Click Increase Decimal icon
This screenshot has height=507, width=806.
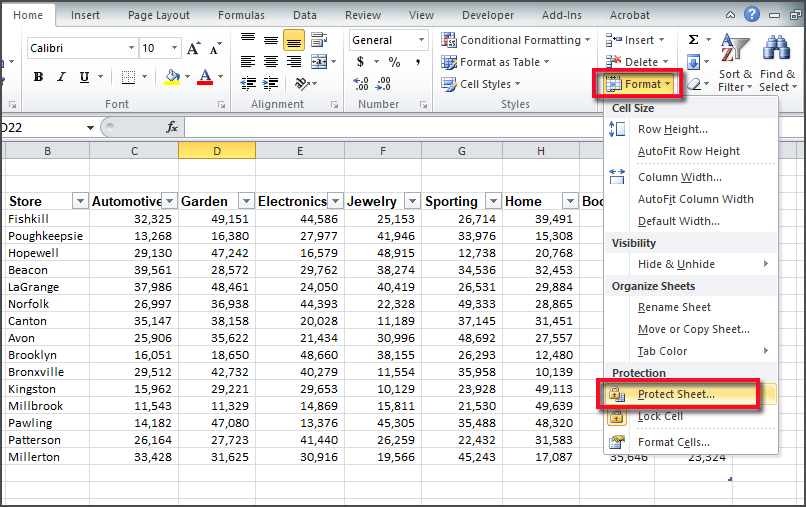pos(361,83)
